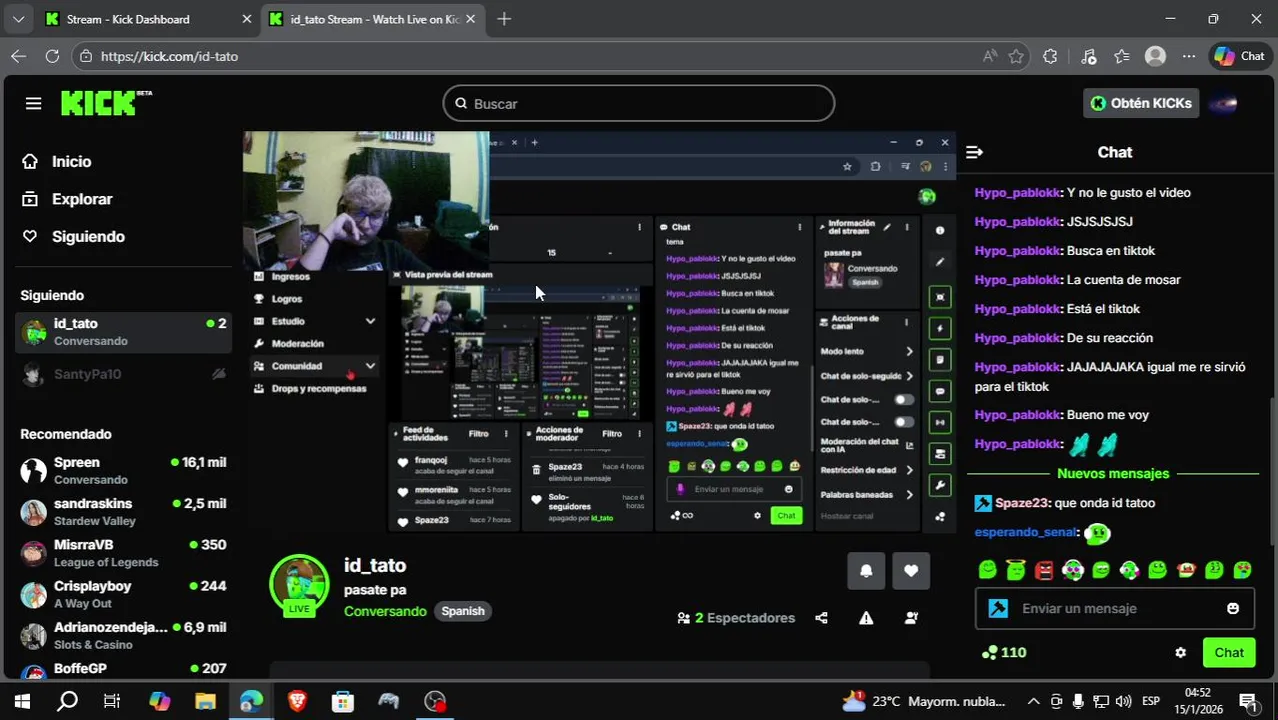The image size is (1278, 720).
Task: Open Explorar in sidebar
Action: click(67, 199)
